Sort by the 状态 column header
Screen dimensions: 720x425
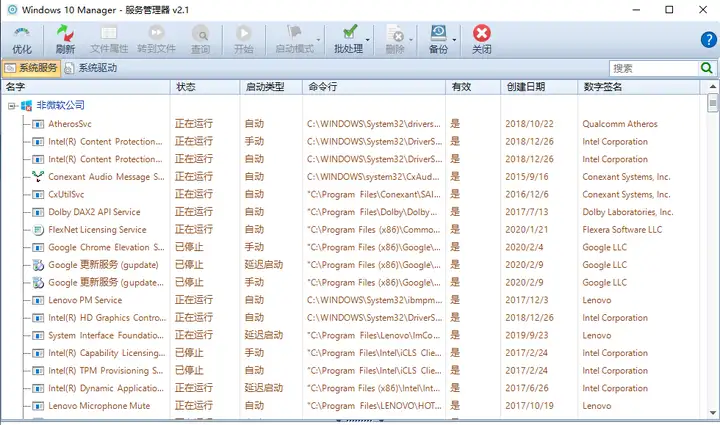(205, 87)
